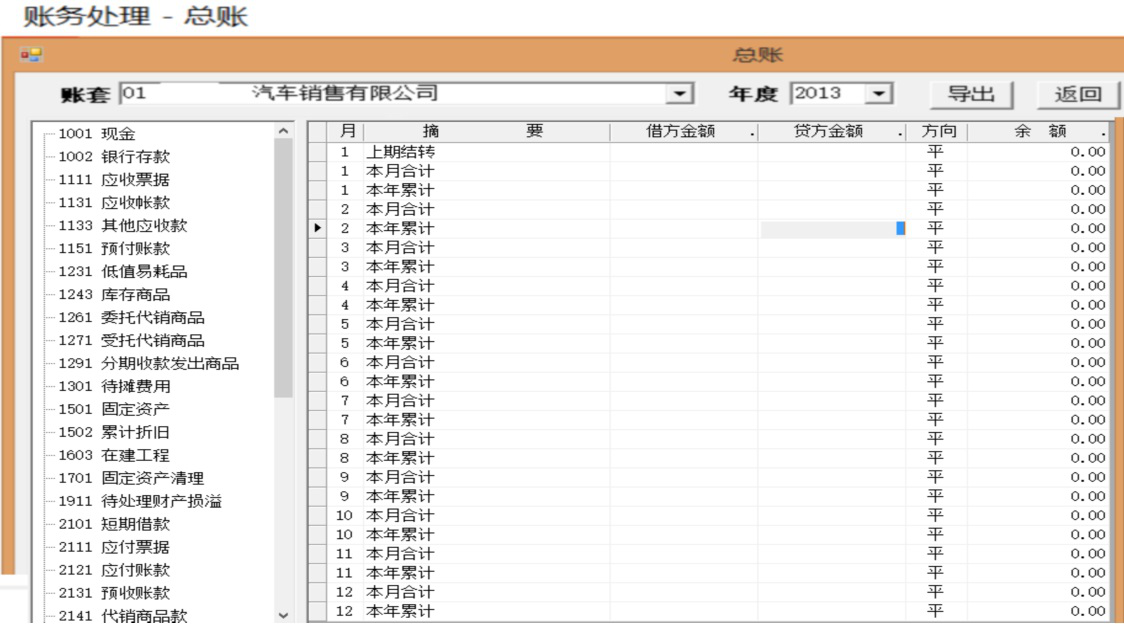This screenshot has width=1124, height=624.
Task: Click the 借方金额 column header
Action: click(682, 131)
